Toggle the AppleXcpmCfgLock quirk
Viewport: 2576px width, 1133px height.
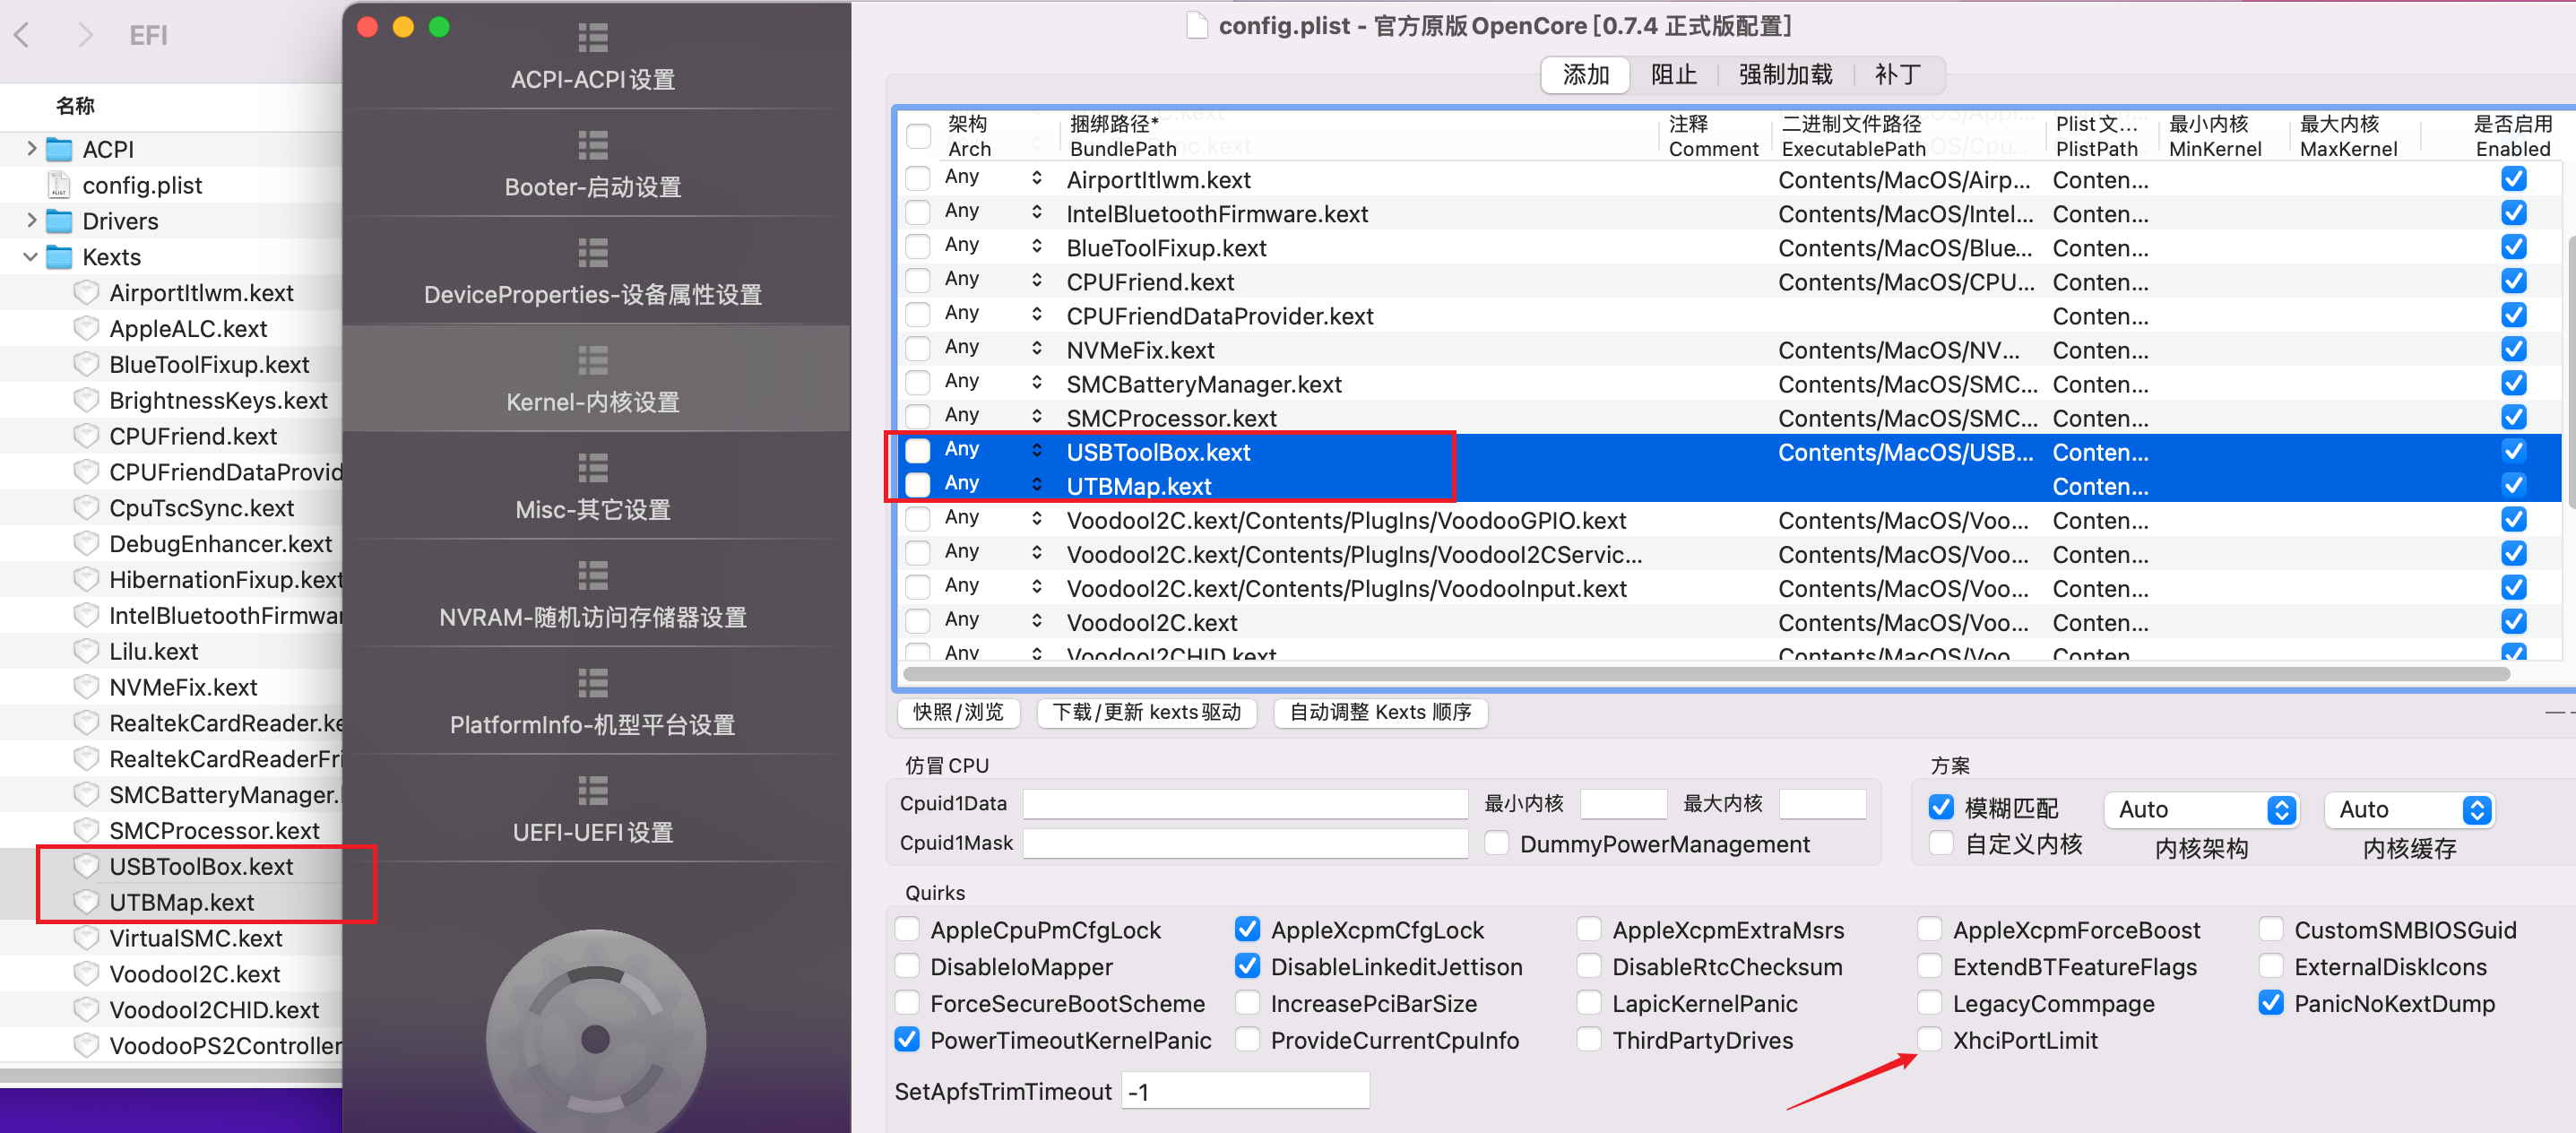click(1247, 930)
